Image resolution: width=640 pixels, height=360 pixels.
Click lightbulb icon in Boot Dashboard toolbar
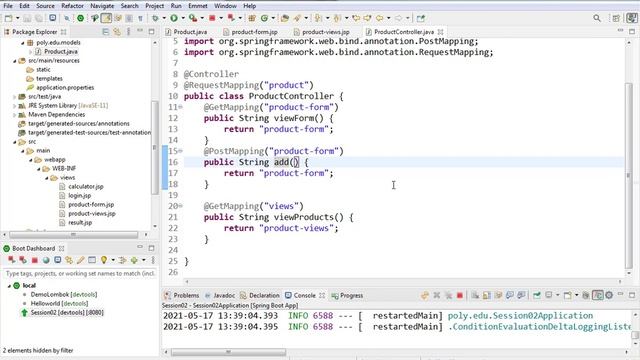(104, 260)
